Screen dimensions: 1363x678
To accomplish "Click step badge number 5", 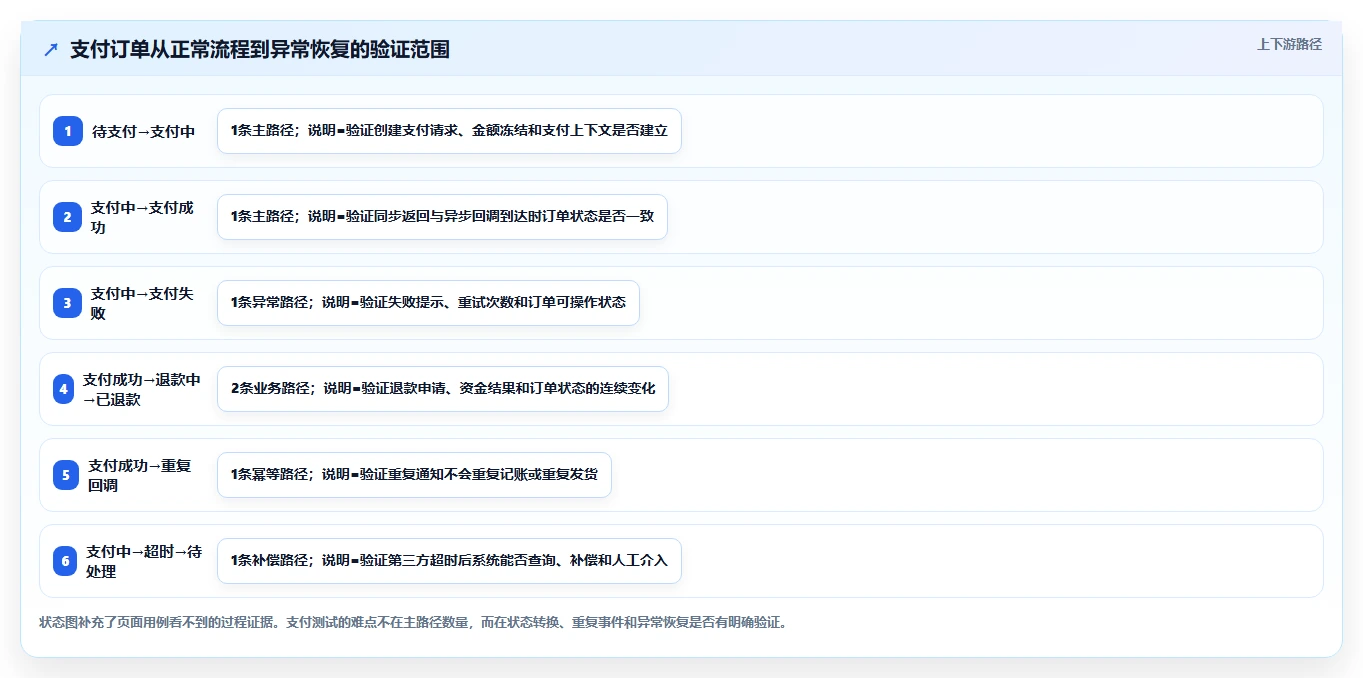I will coord(66,475).
